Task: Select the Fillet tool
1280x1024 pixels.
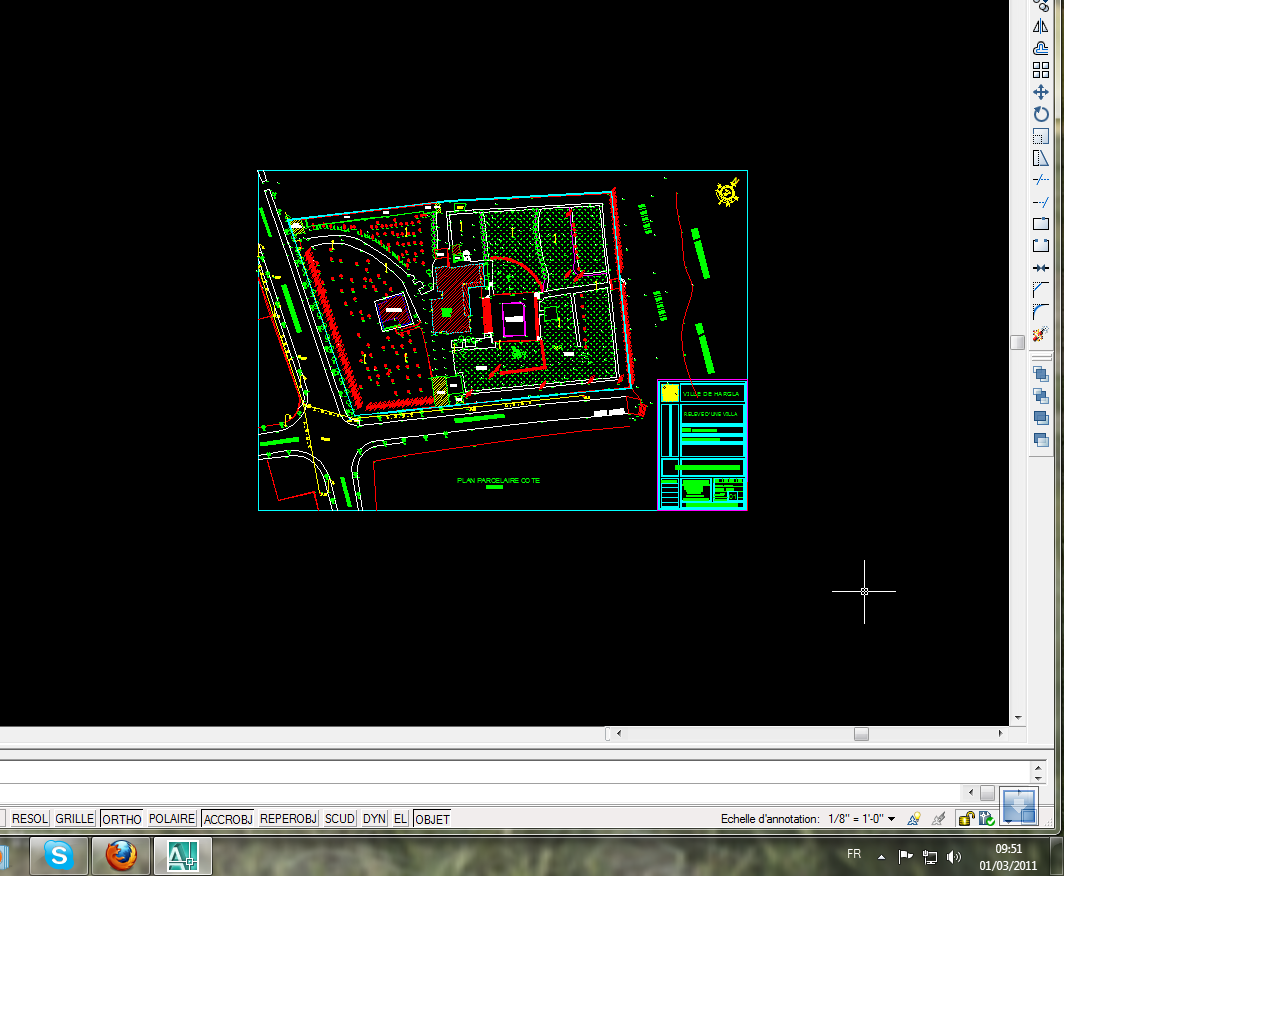Action: coord(1041,312)
